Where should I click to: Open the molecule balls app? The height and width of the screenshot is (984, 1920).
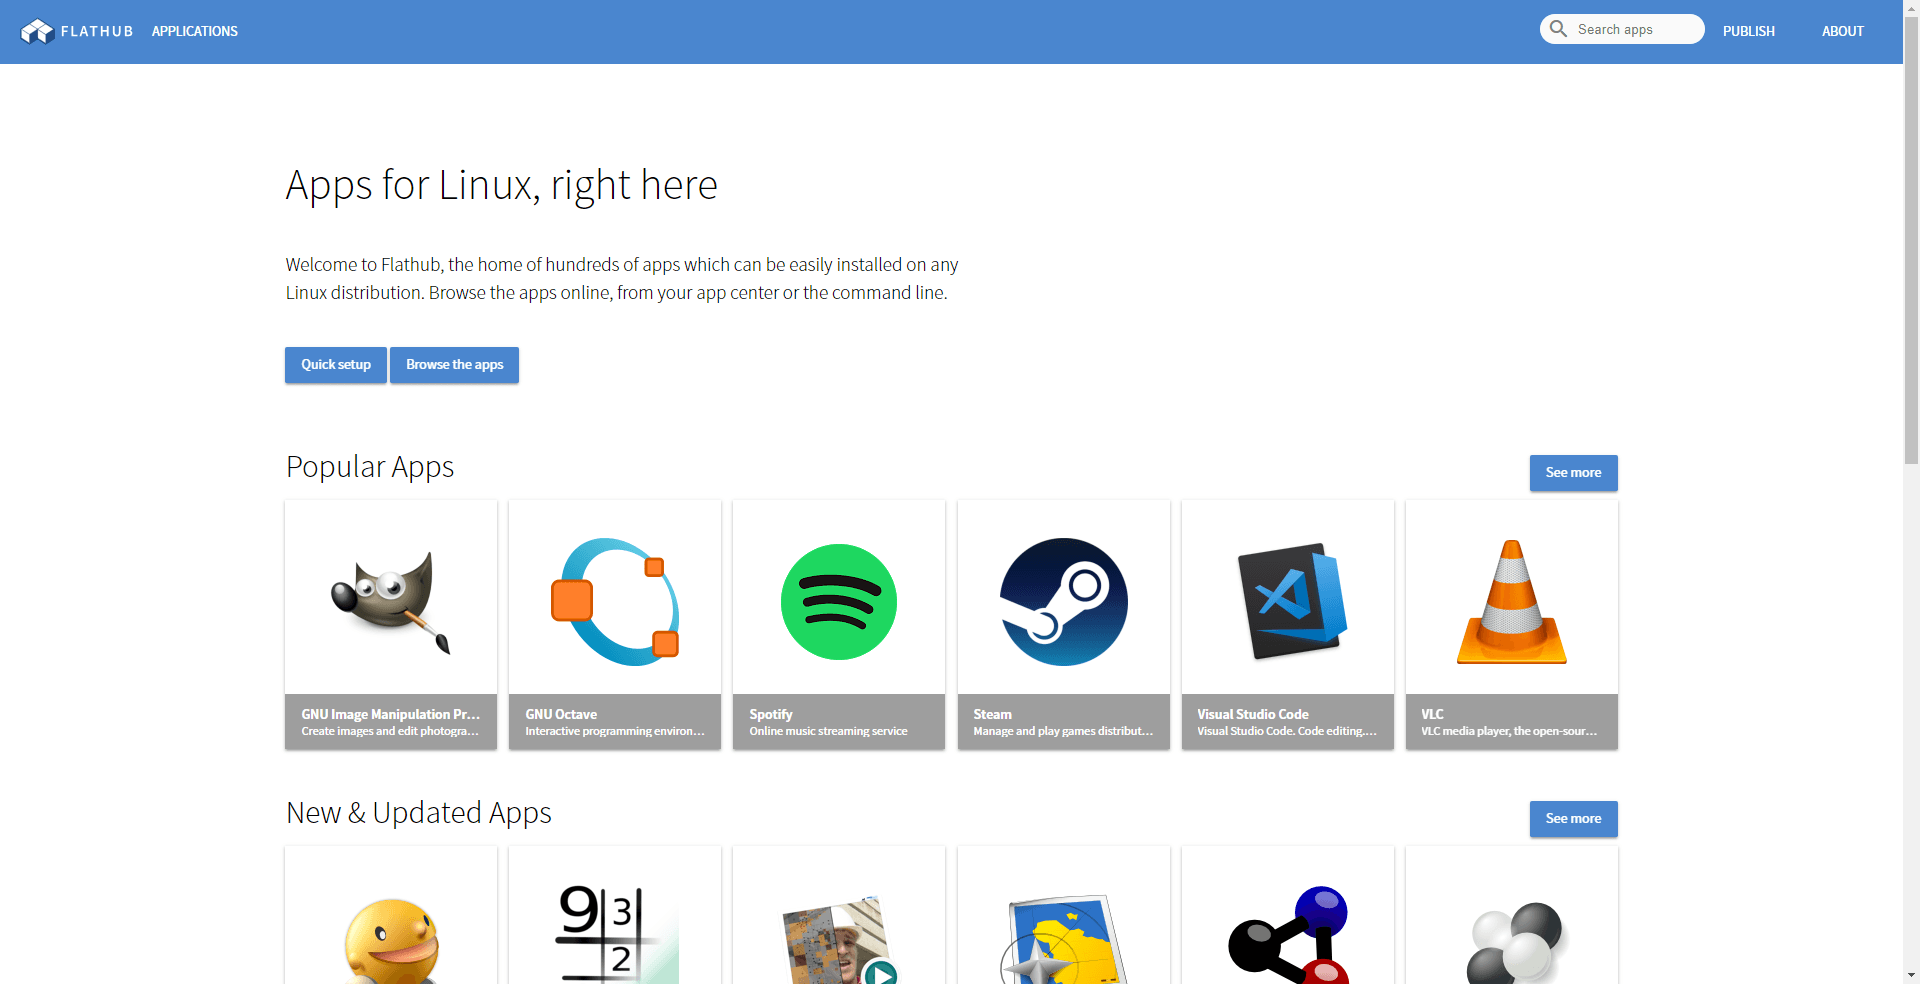(1288, 935)
